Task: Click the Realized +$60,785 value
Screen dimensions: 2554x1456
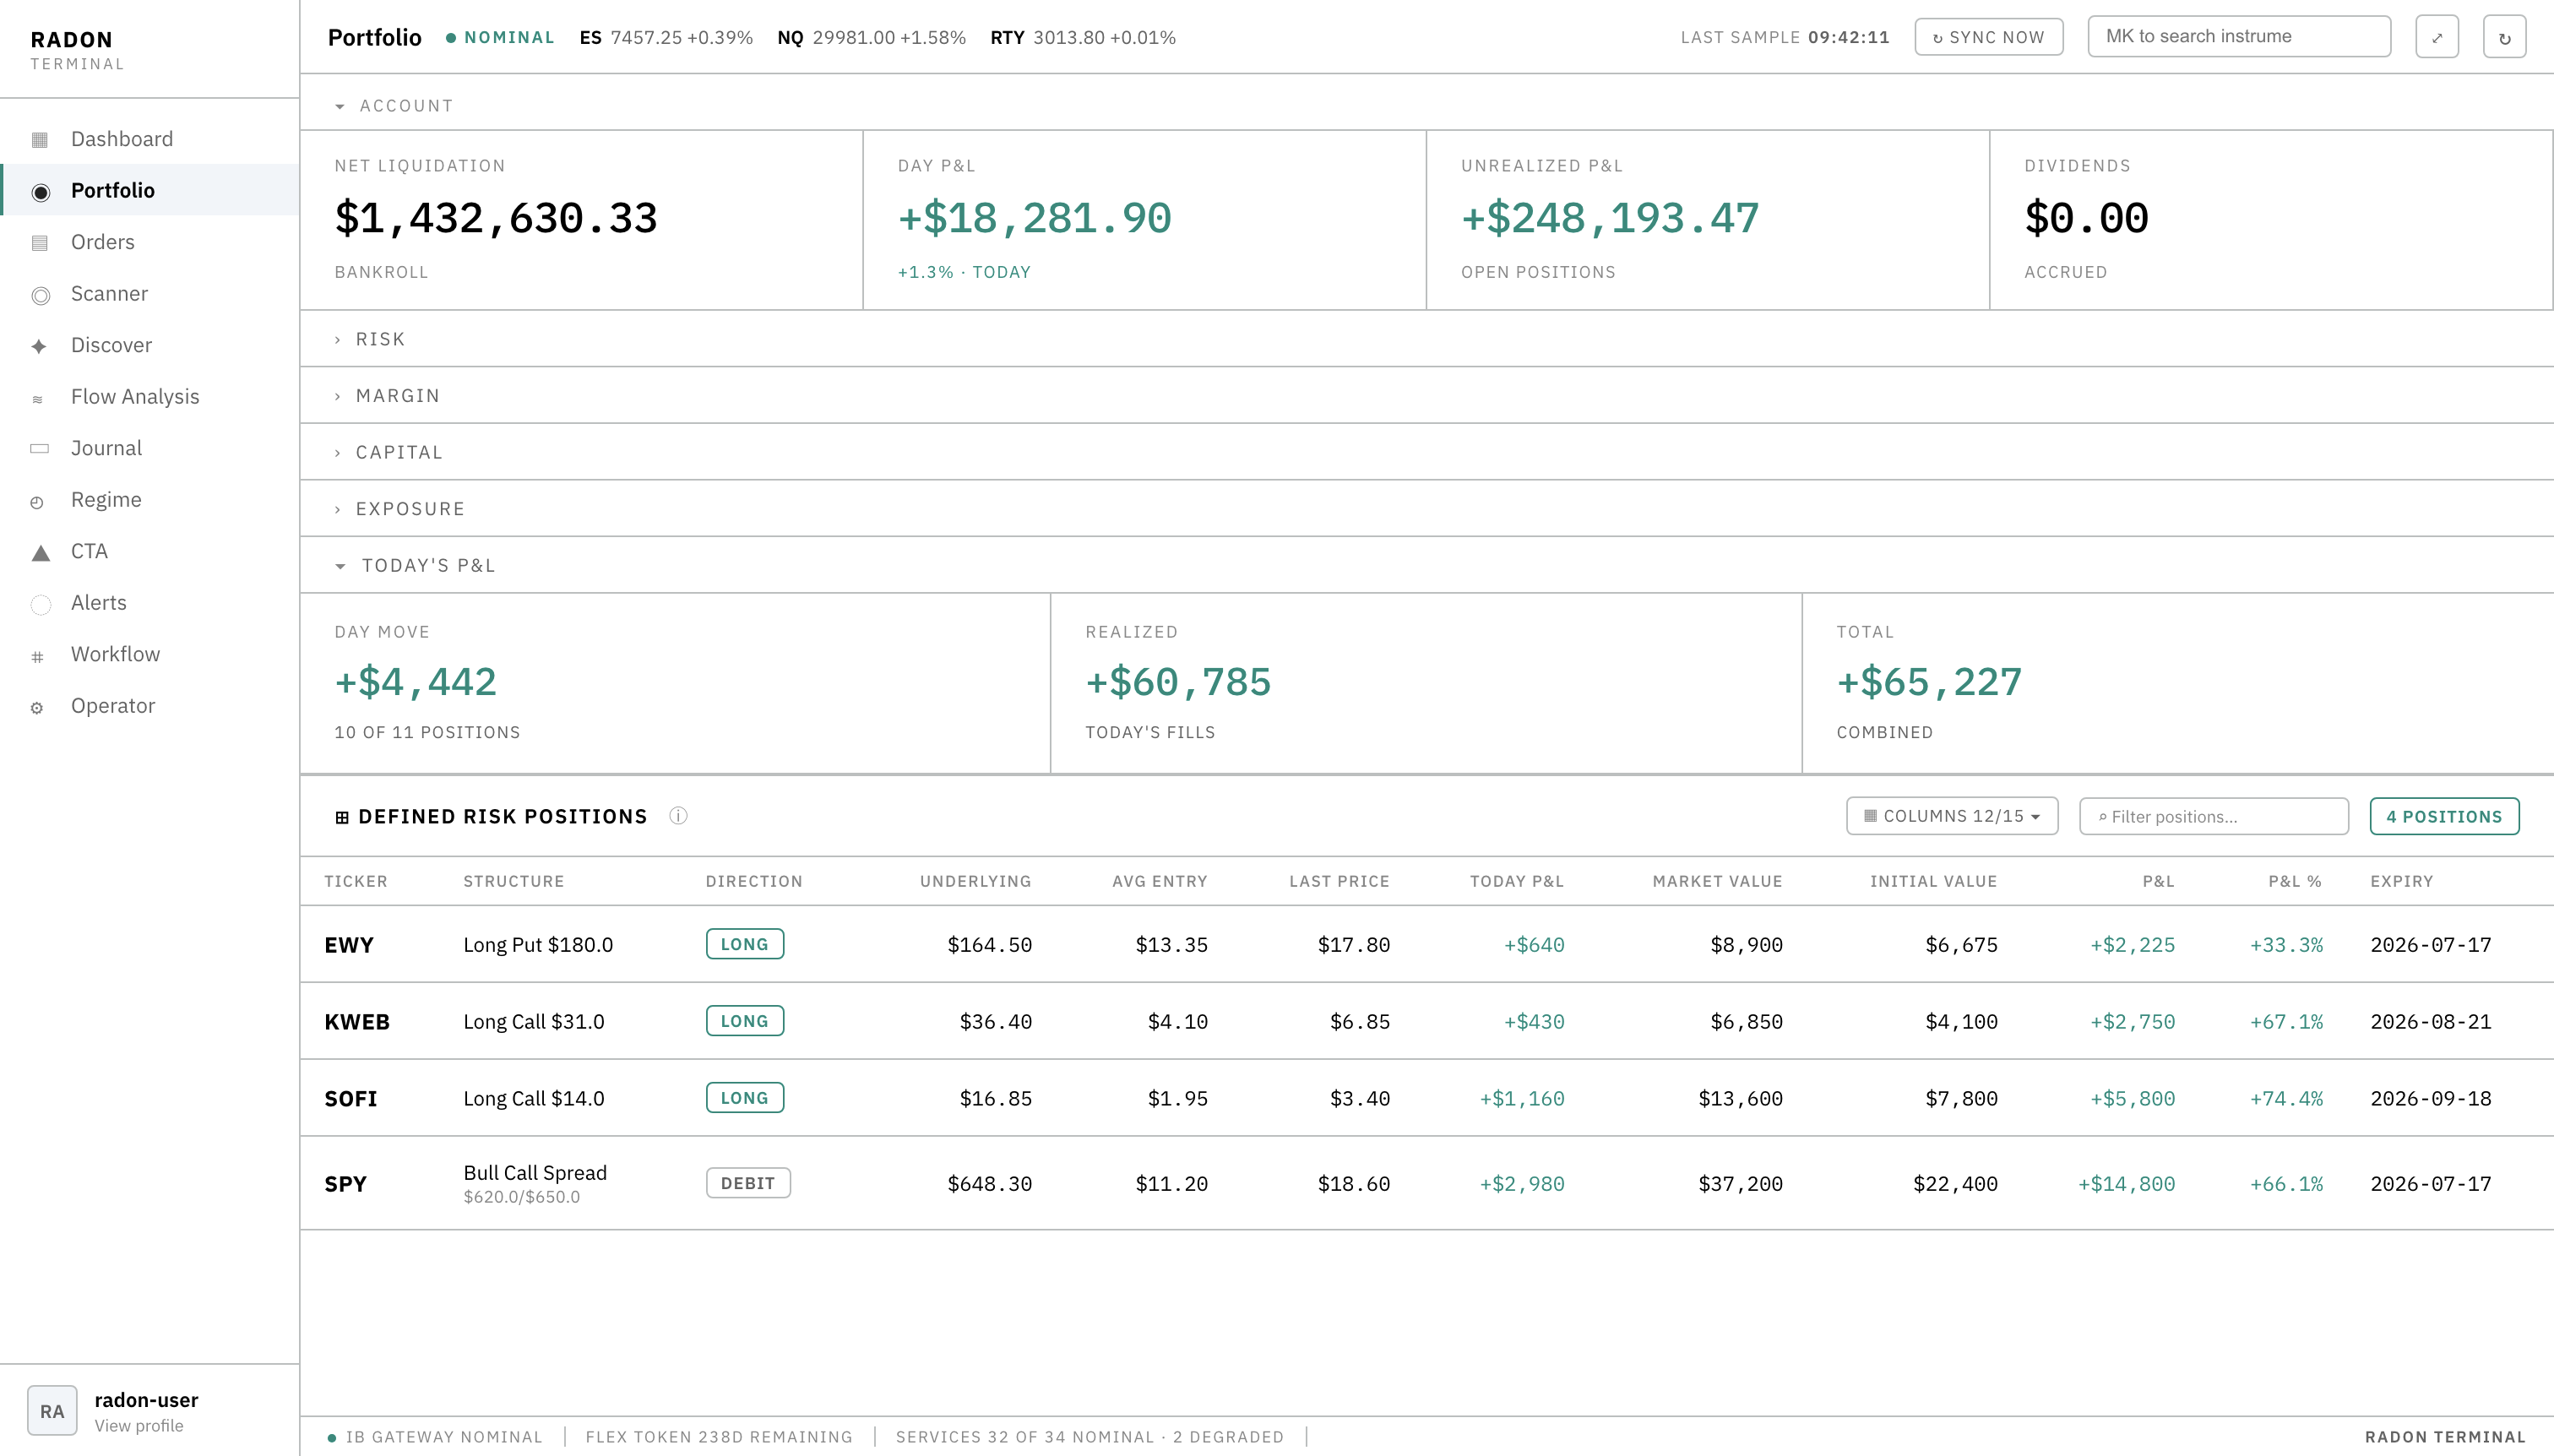Action: pos(1178,682)
